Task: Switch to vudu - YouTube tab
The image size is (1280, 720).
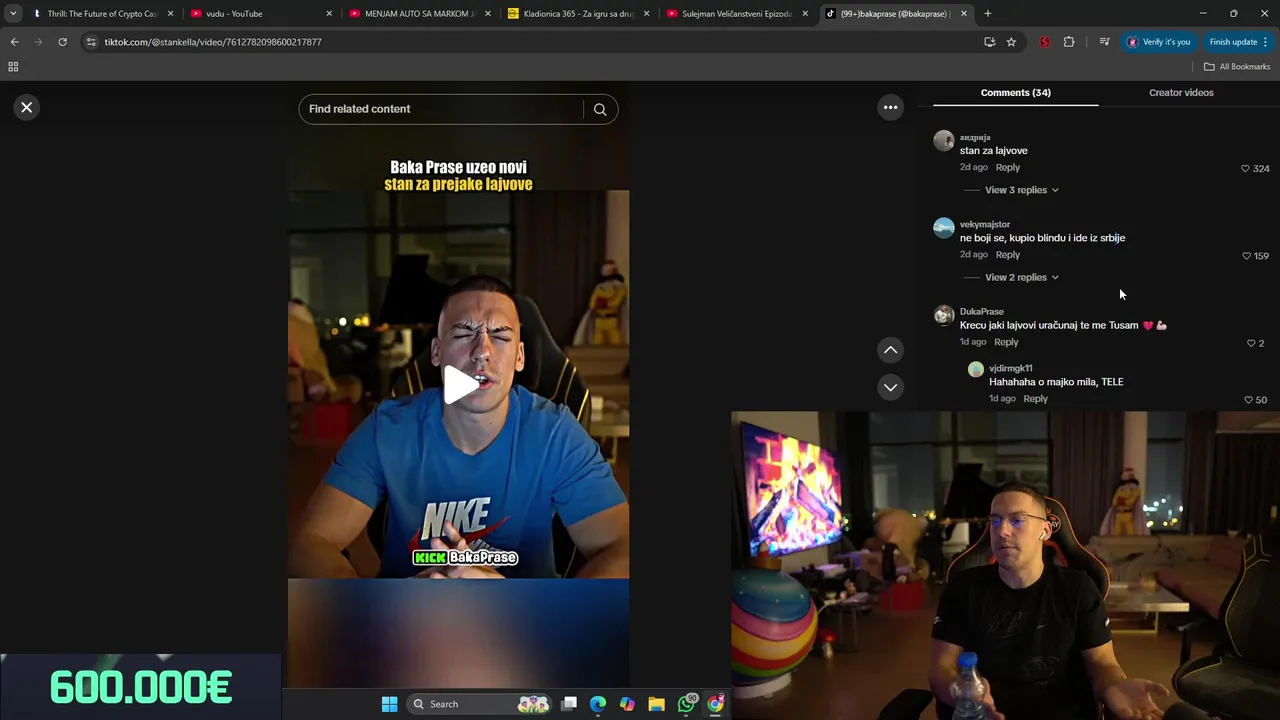Action: click(262, 14)
